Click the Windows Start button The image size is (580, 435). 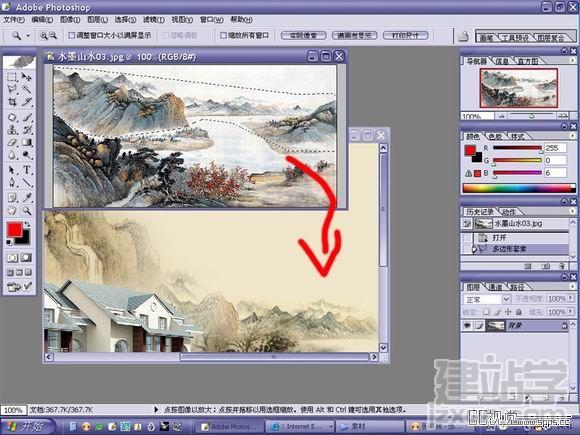(27, 427)
